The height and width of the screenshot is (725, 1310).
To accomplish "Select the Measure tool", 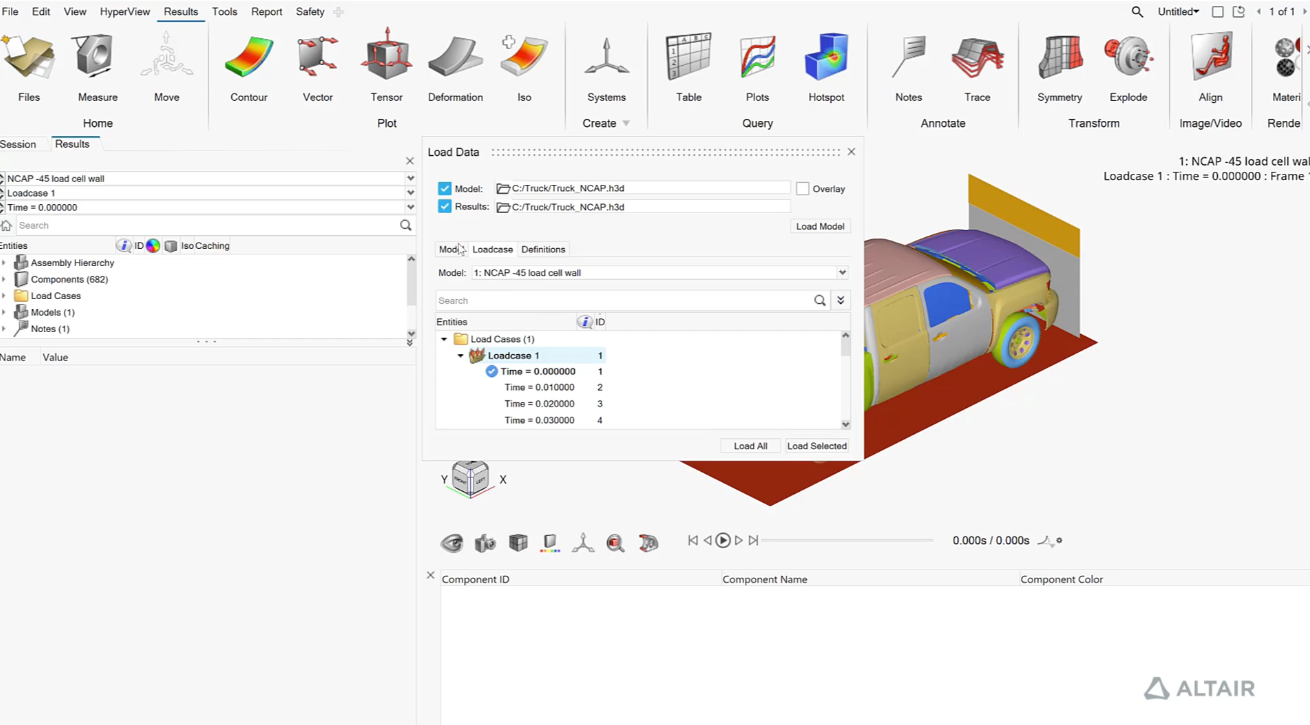I will 97,68.
